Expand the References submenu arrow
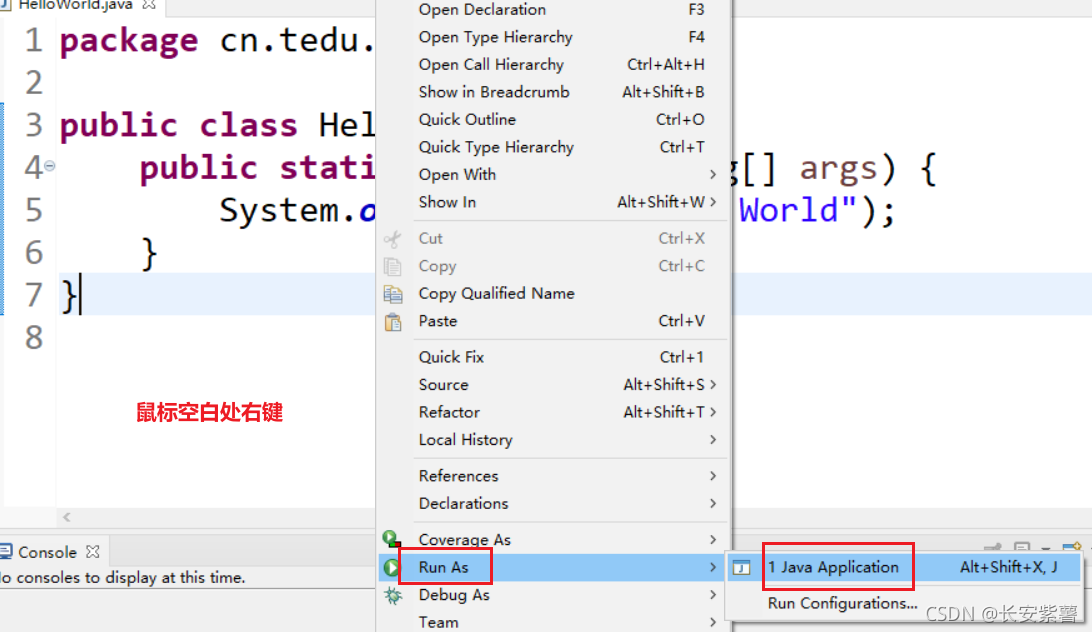Image resolution: width=1092 pixels, height=632 pixels. pos(713,476)
